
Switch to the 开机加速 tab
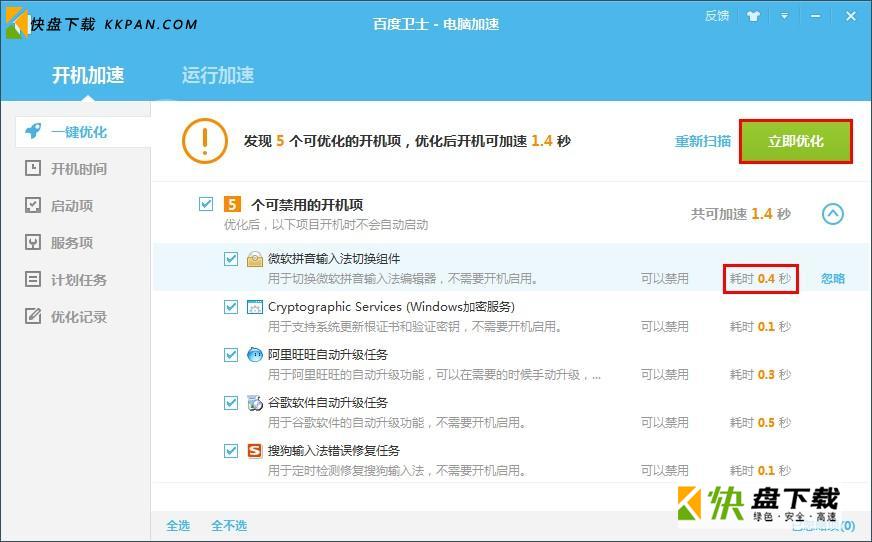point(88,75)
